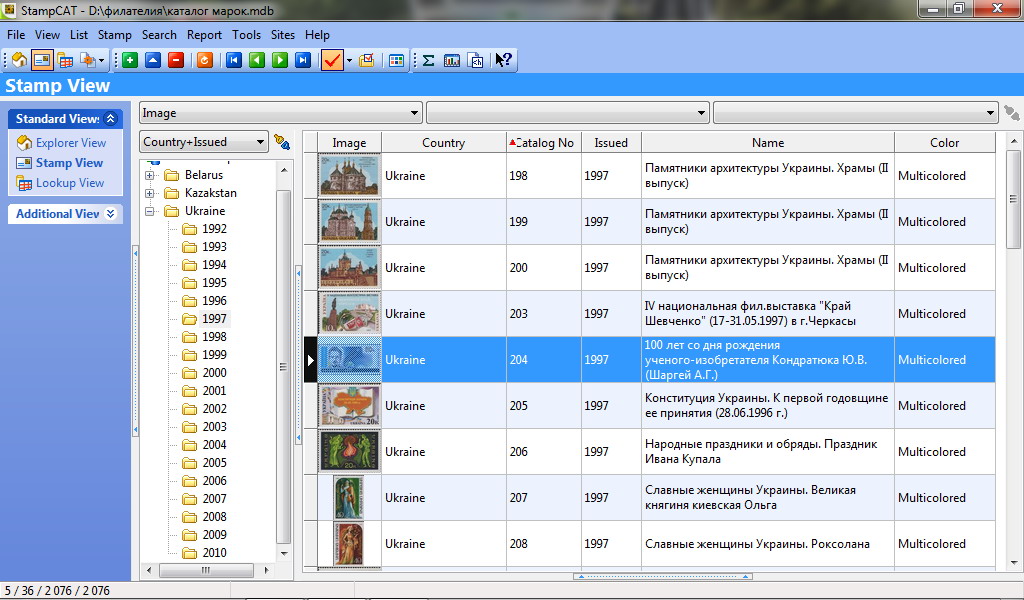Jump to the first record
The image size is (1024, 600).
click(234, 60)
